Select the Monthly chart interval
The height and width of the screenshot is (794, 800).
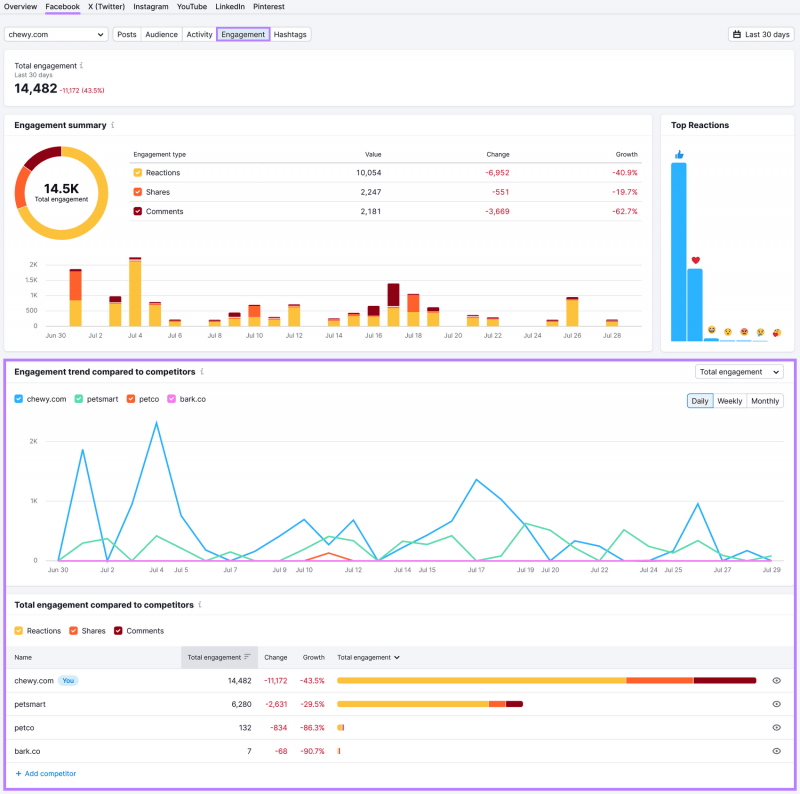(x=765, y=401)
